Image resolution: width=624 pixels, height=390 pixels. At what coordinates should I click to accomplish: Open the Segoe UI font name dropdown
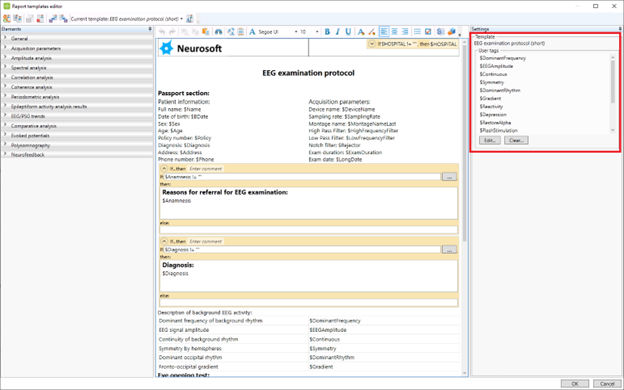point(296,32)
